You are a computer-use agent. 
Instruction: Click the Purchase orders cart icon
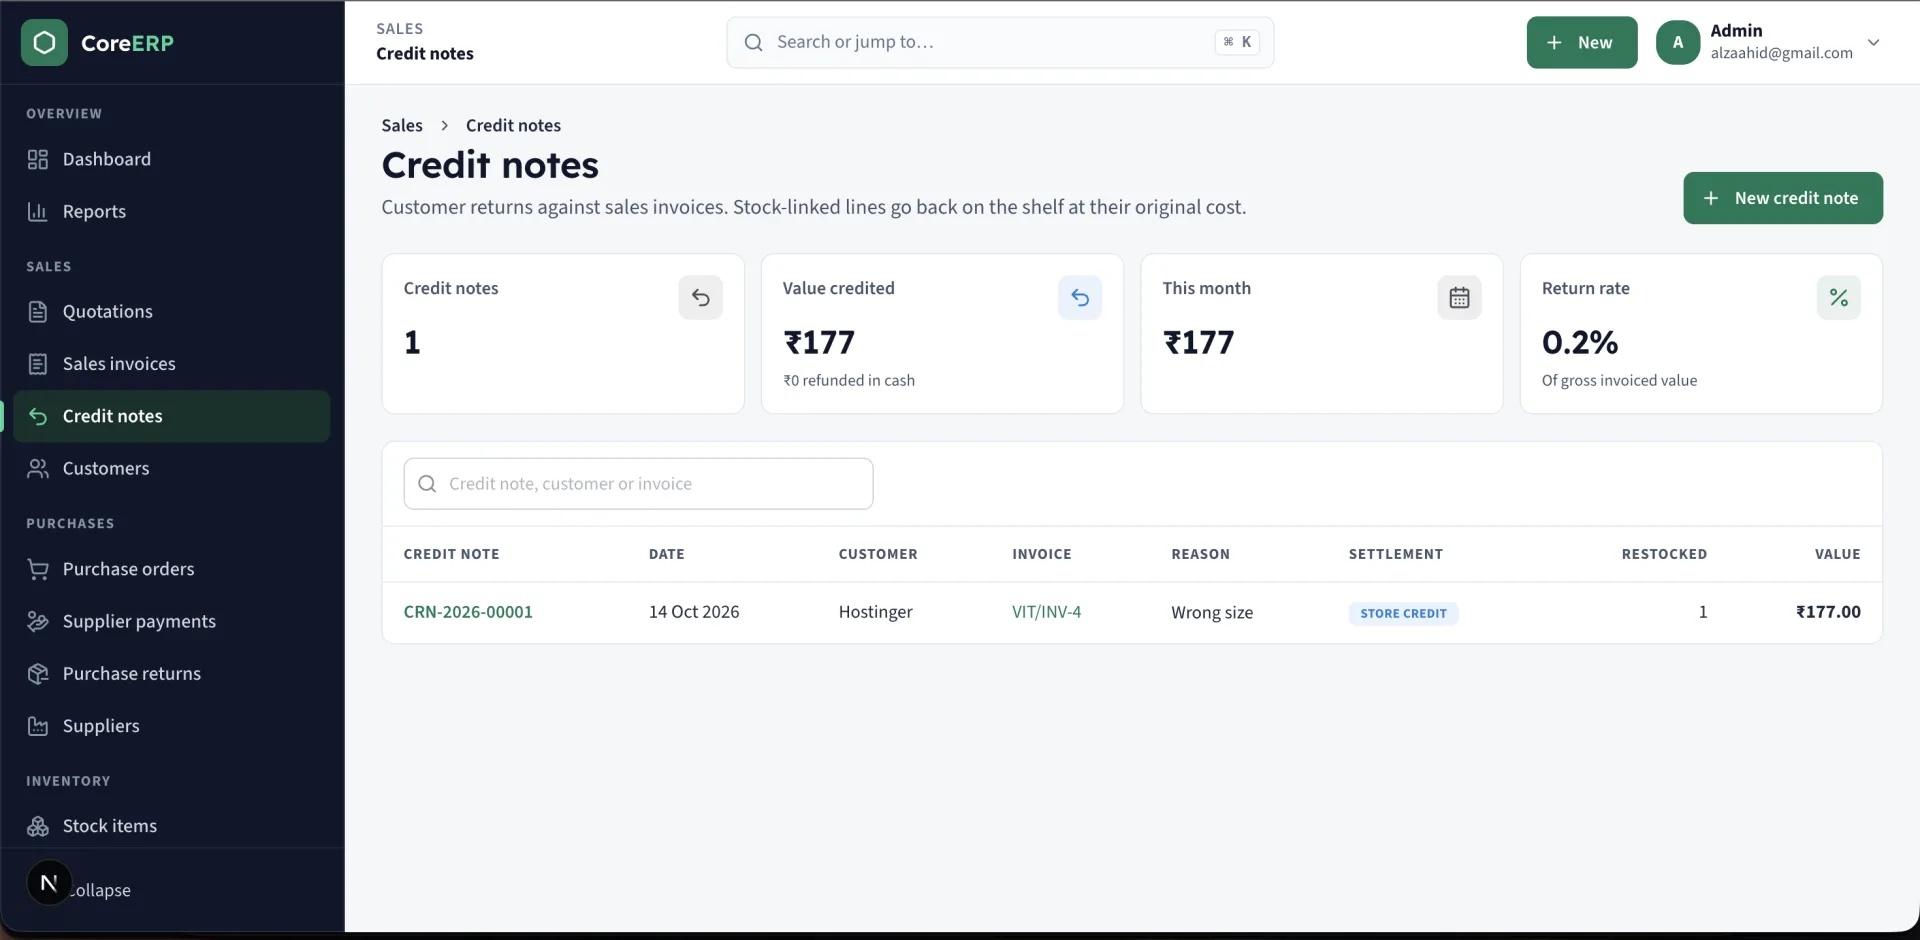(38, 569)
